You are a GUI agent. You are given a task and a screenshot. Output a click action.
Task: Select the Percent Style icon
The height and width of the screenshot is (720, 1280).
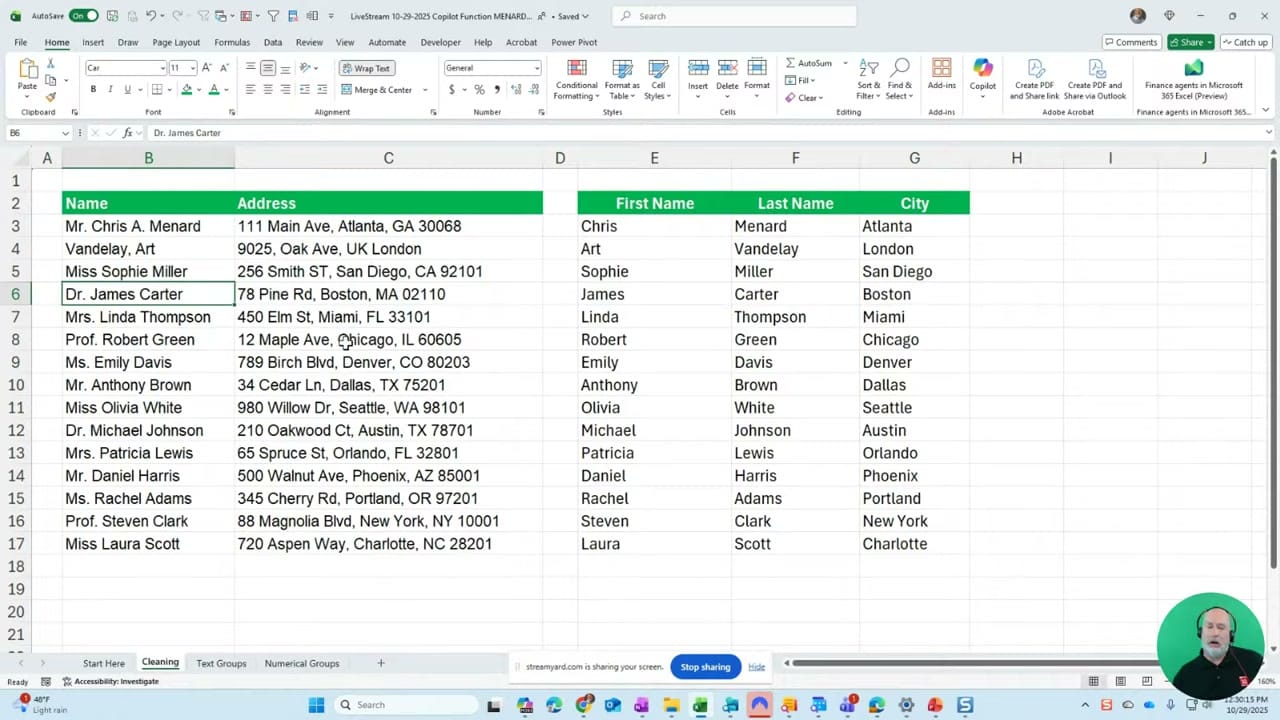tap(479, 89)
